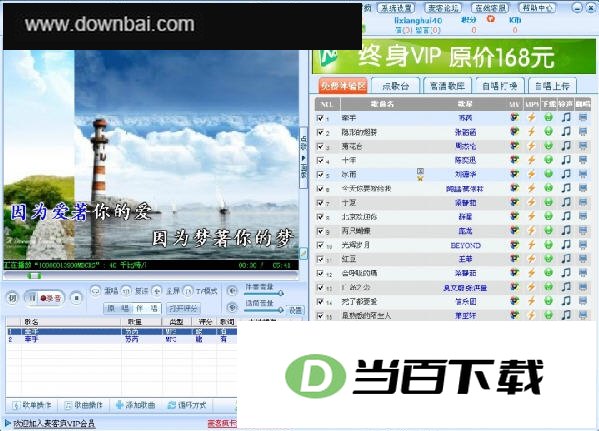Click the download icon for song 牵手

[549, 118]
